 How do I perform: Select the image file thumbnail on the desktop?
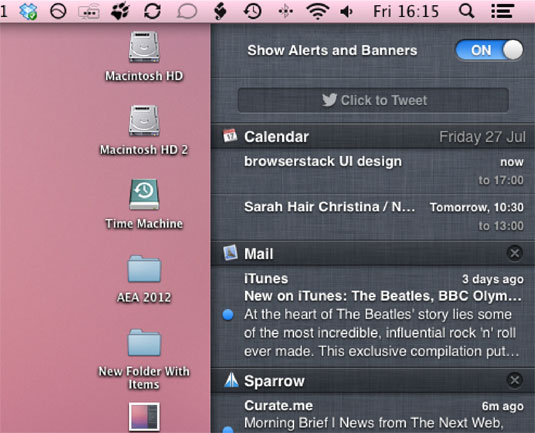pos(144,416)
